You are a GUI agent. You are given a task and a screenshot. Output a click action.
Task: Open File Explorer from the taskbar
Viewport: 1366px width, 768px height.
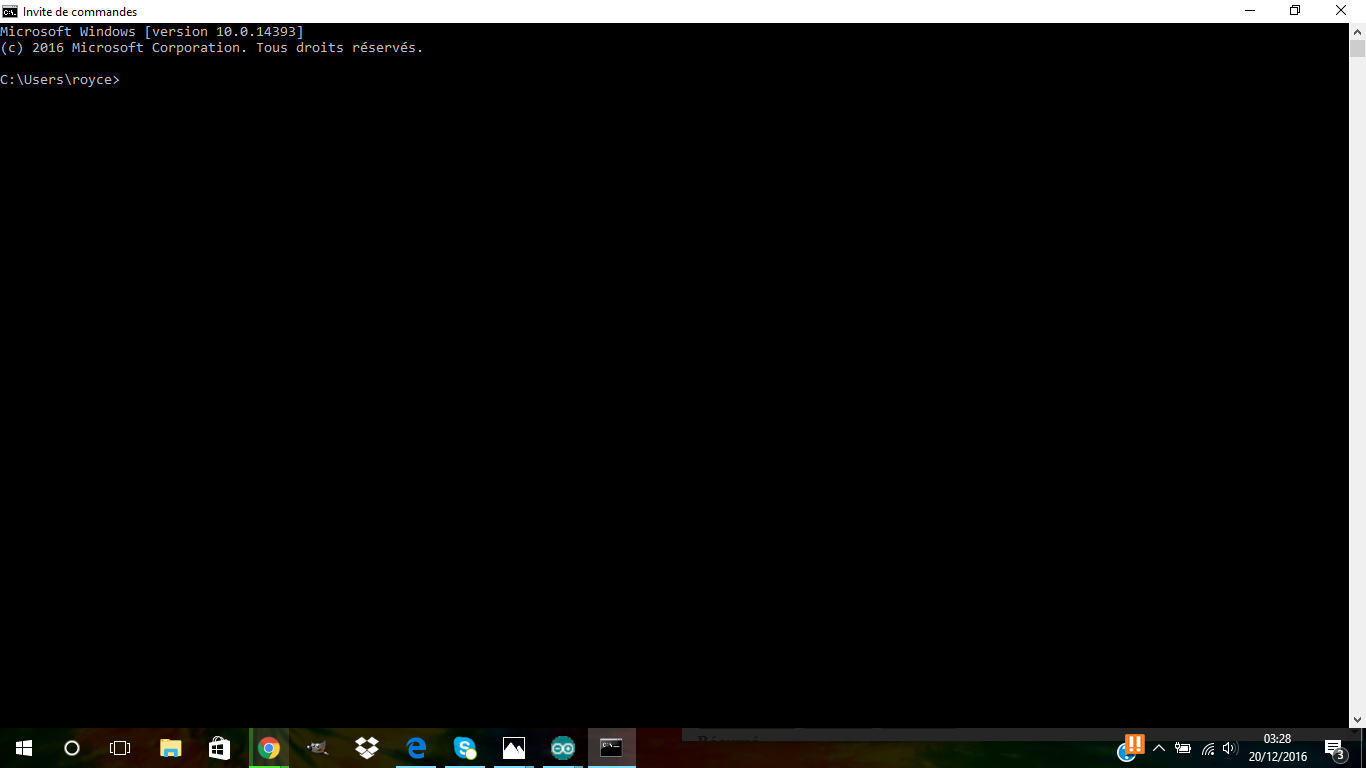(171, 748)
